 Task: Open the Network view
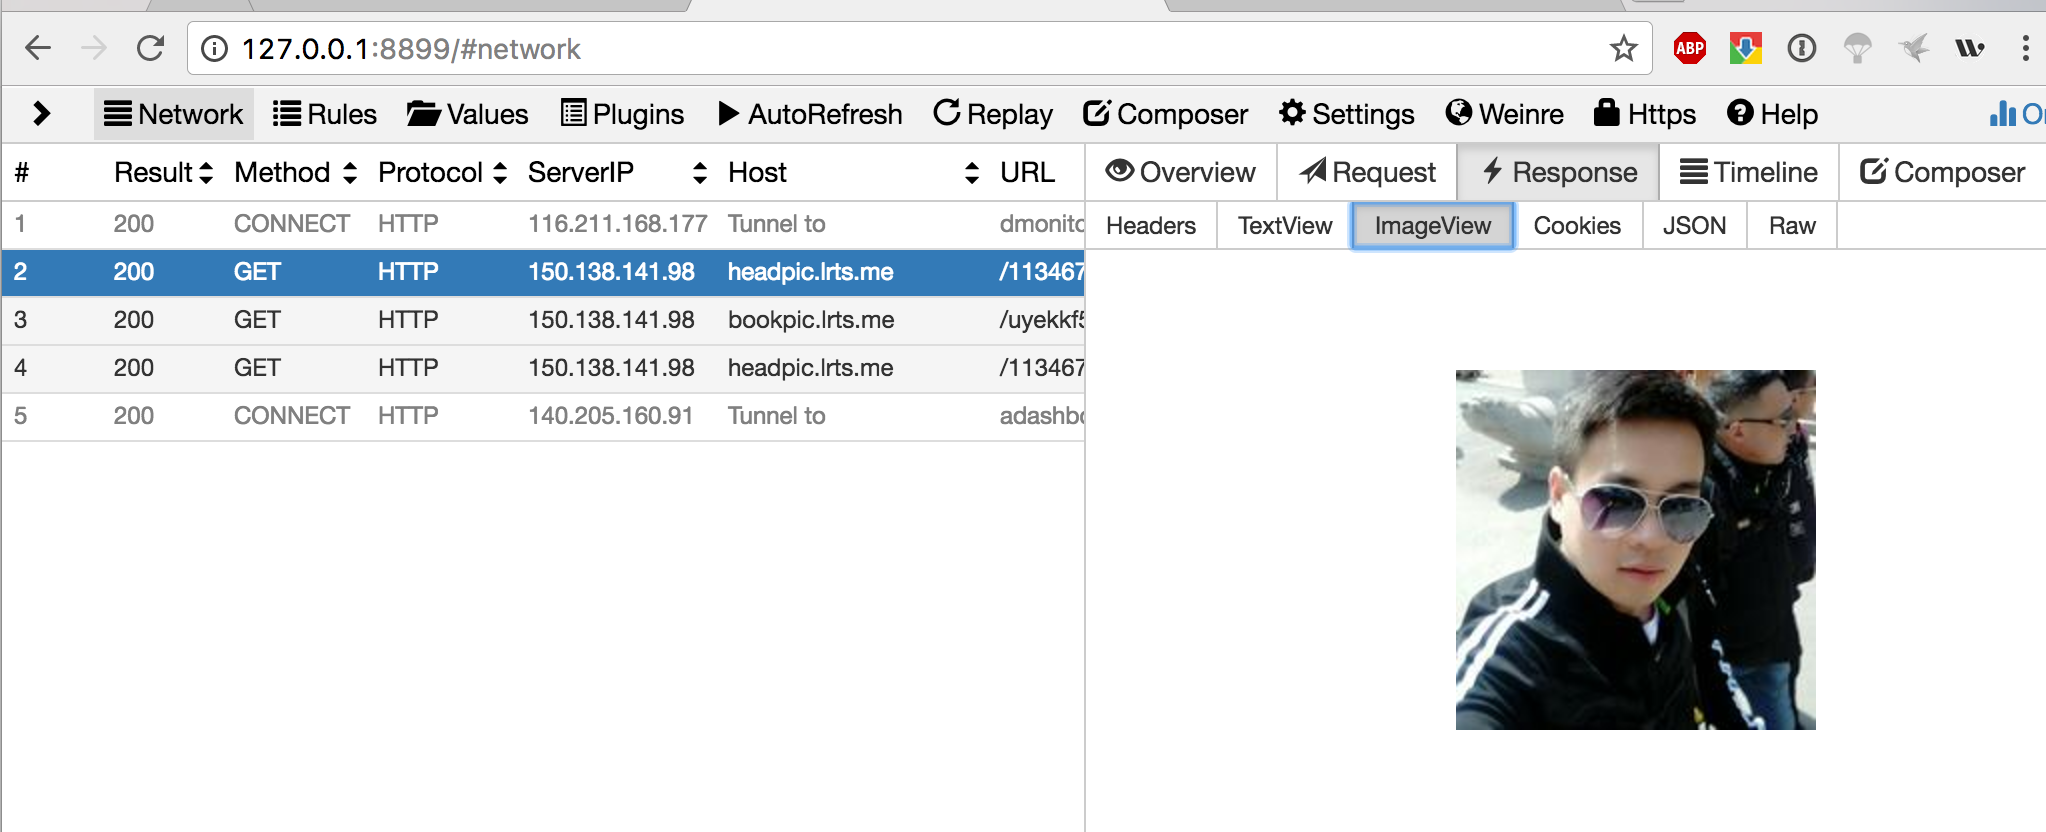point(174,114)
